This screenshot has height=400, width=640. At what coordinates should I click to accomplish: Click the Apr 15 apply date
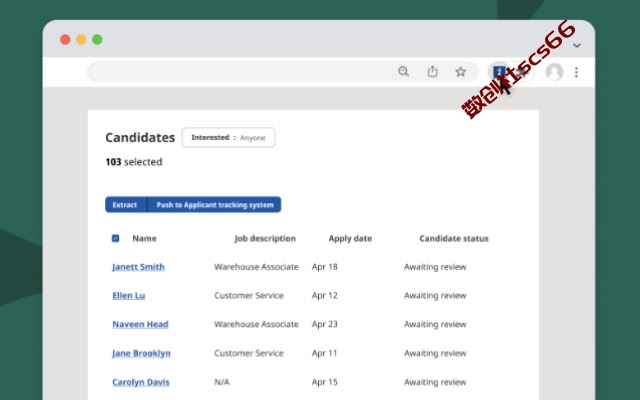pyautogui.click(x=324, y=382)
